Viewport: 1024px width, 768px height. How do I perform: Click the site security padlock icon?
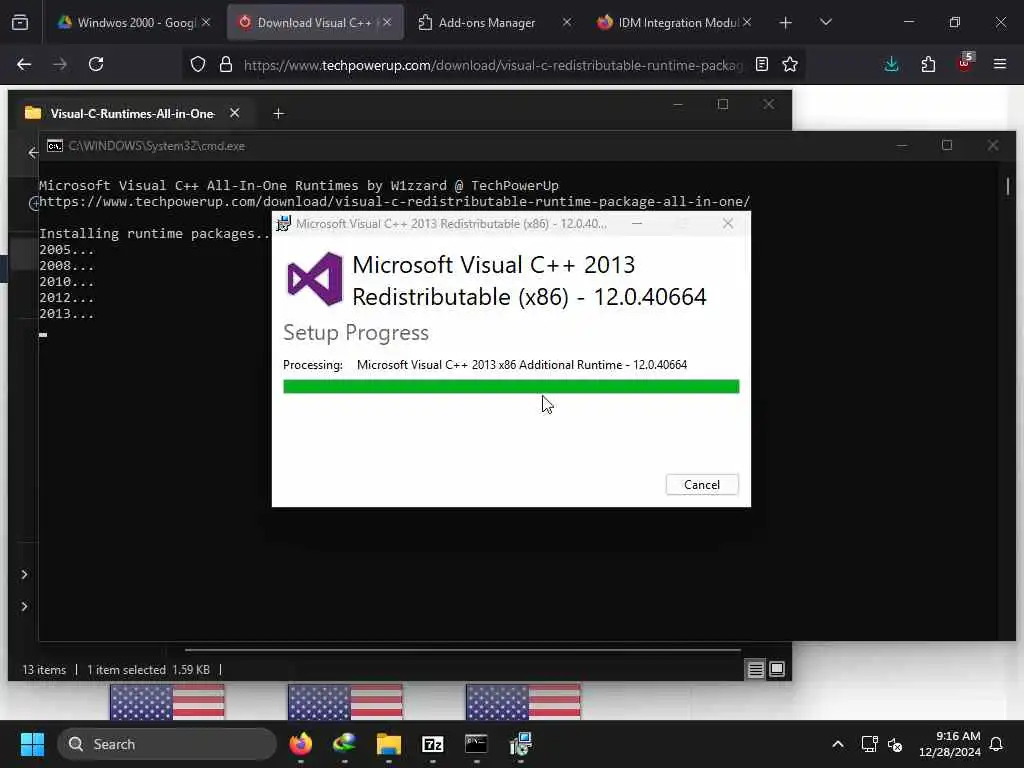[225, 64]
